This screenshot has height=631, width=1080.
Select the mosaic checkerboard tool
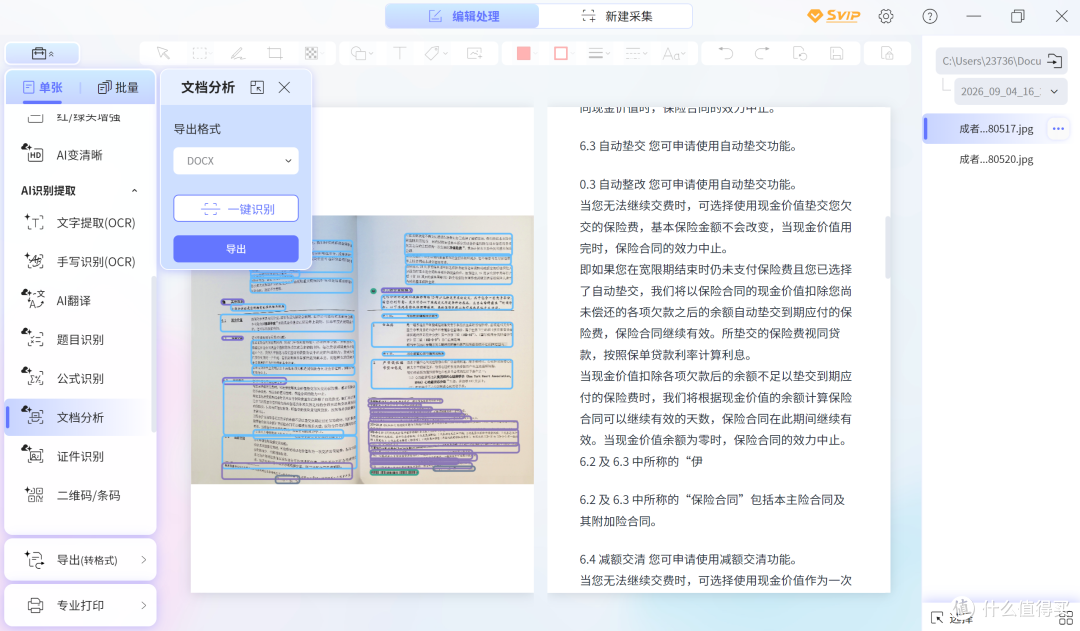pos(311,53)
